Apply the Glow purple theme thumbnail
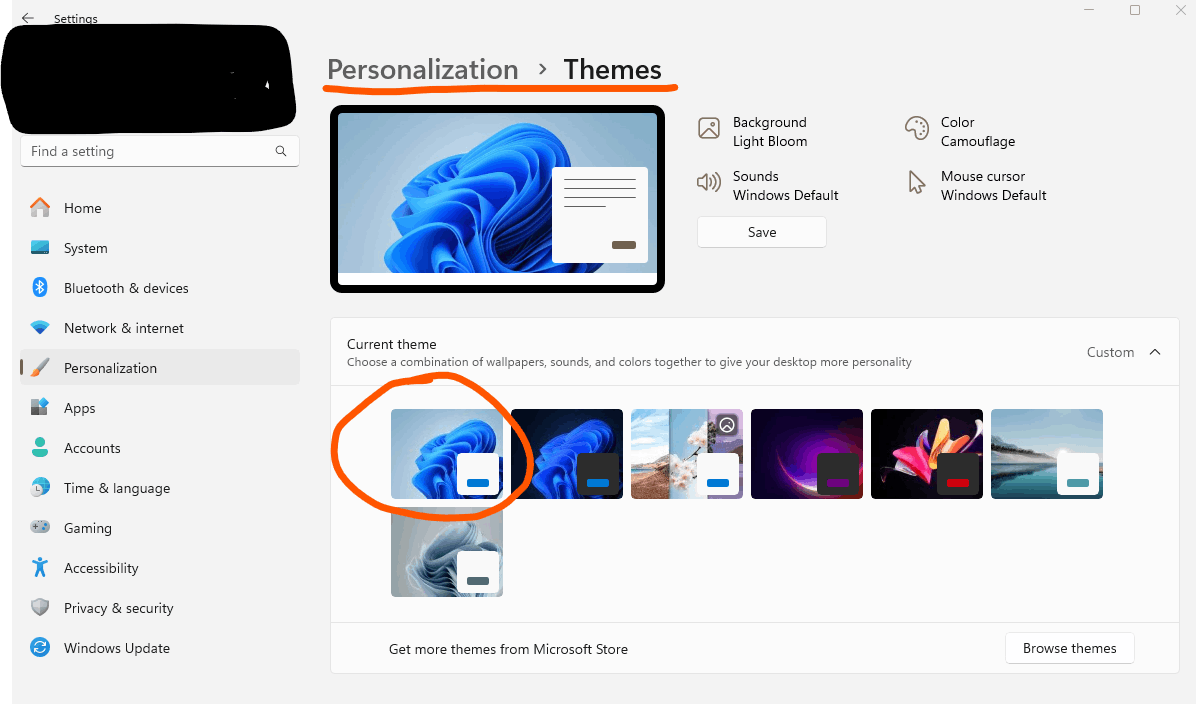The width and height of the screenshot is (1196, 704). click(807, 454)
